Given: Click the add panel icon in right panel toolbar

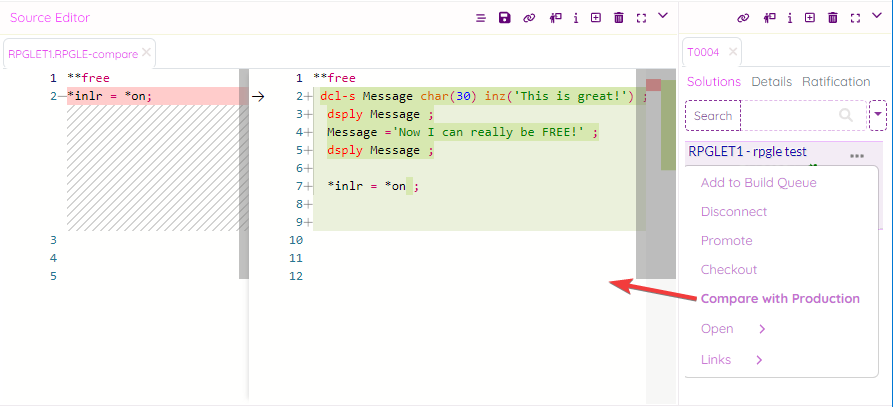Looking at the screenshot, I should 810,18.
